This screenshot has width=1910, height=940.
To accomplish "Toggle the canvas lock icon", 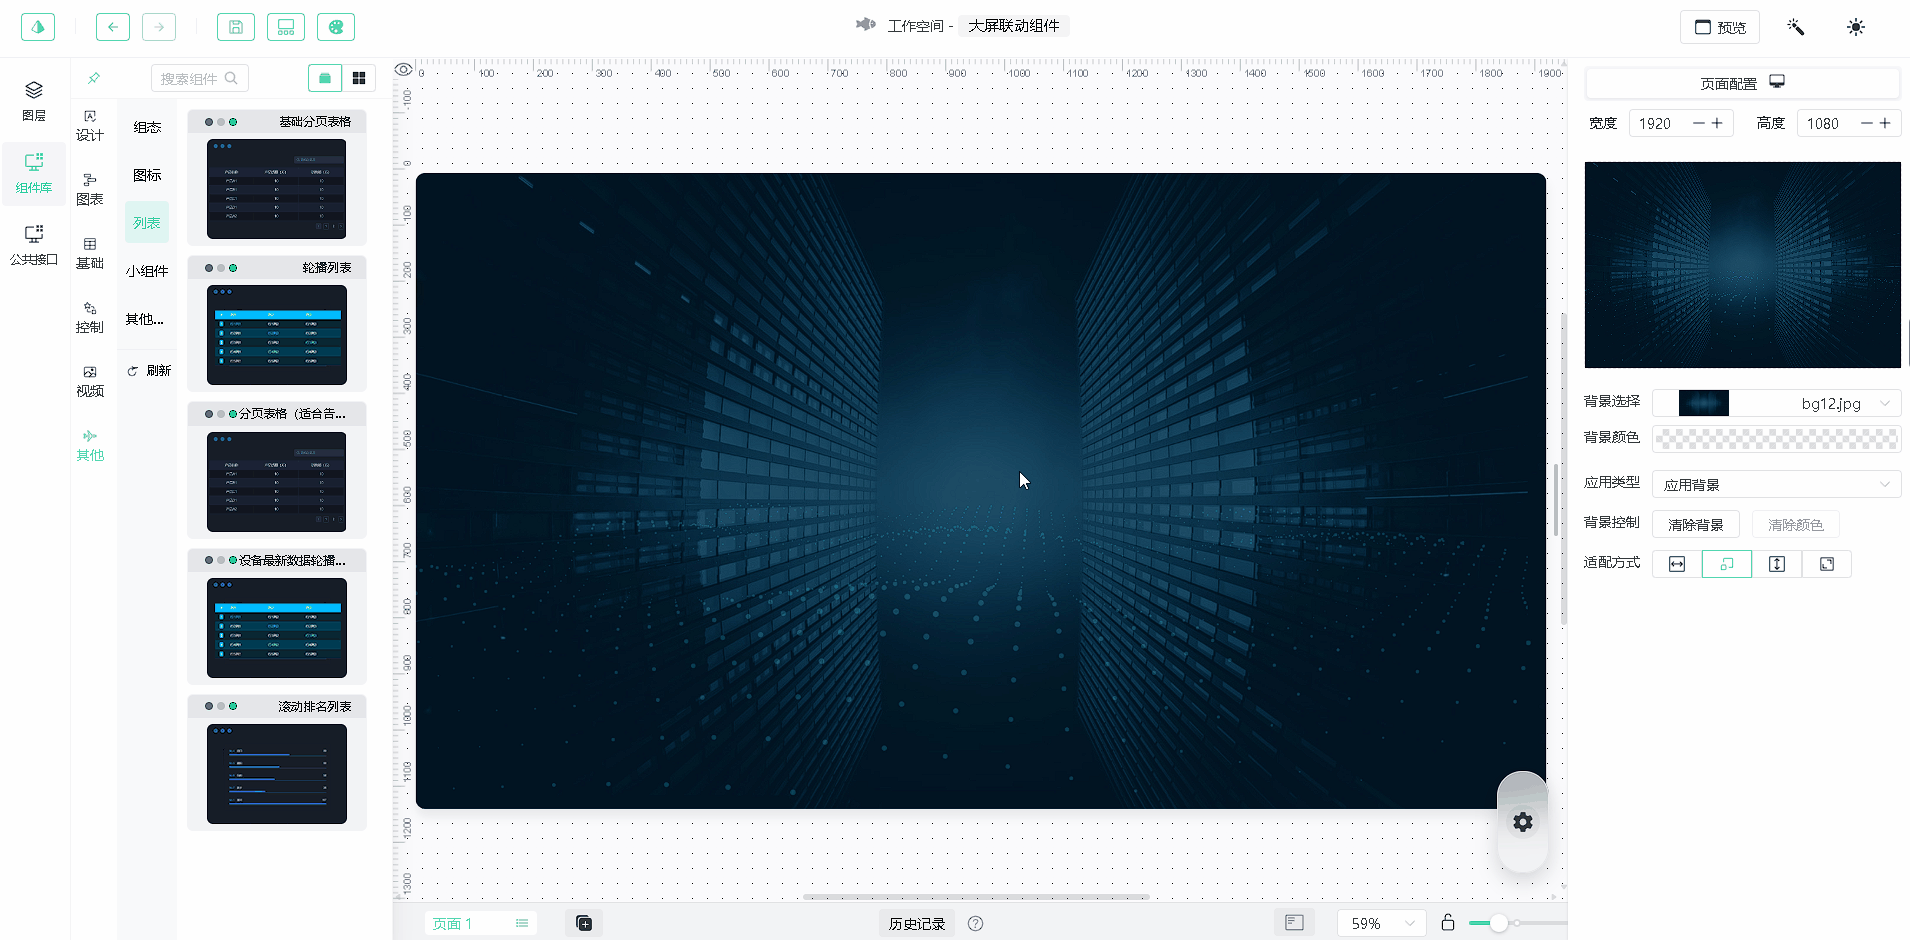I will pyautogui.click(x=1447, y=923).
